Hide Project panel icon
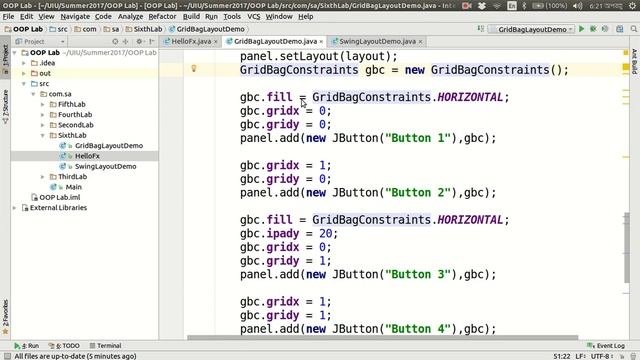Viewport: 640px width, 360px height. tap(152, 41)
